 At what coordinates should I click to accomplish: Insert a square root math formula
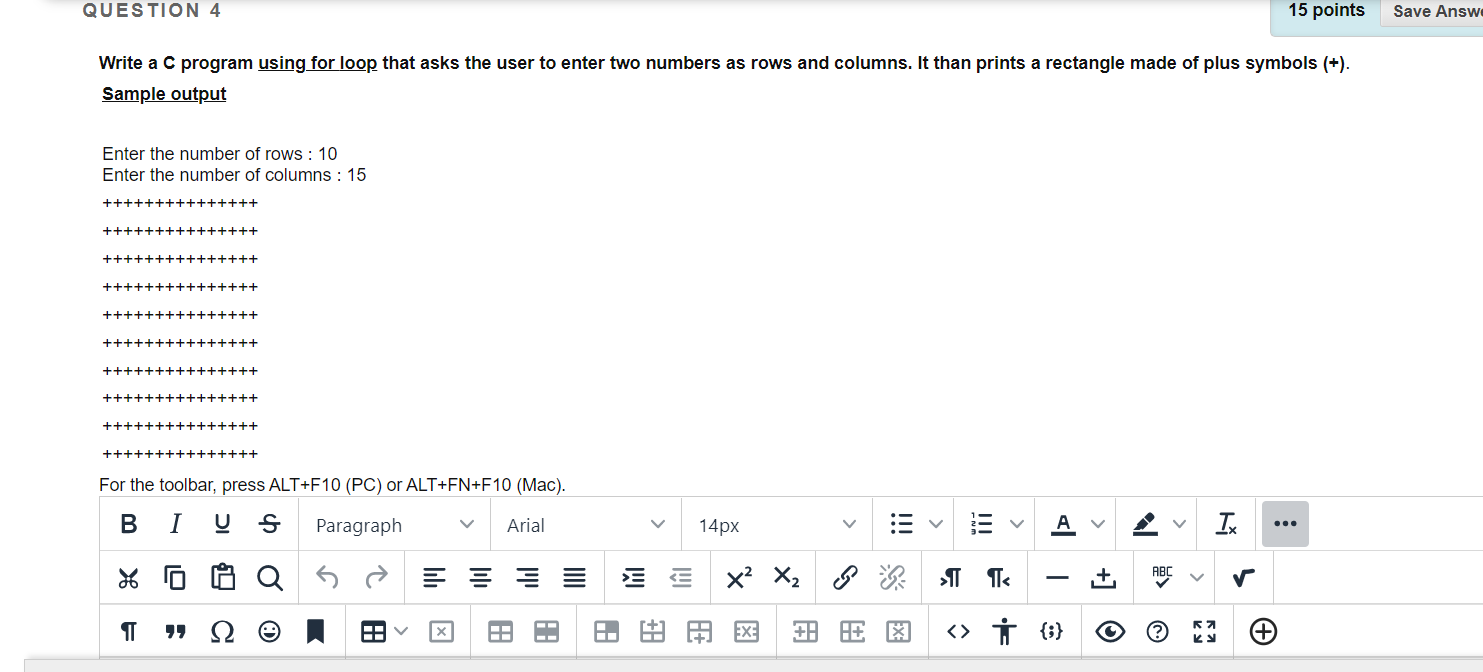(x=1243, y=578)
